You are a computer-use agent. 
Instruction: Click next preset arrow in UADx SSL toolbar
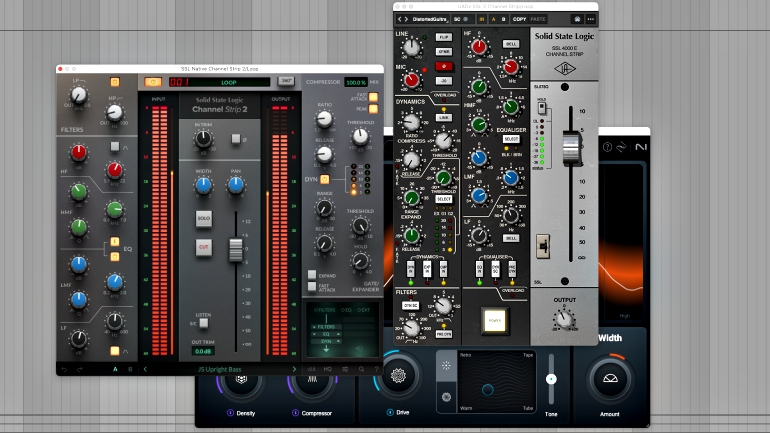click(406, 19)
